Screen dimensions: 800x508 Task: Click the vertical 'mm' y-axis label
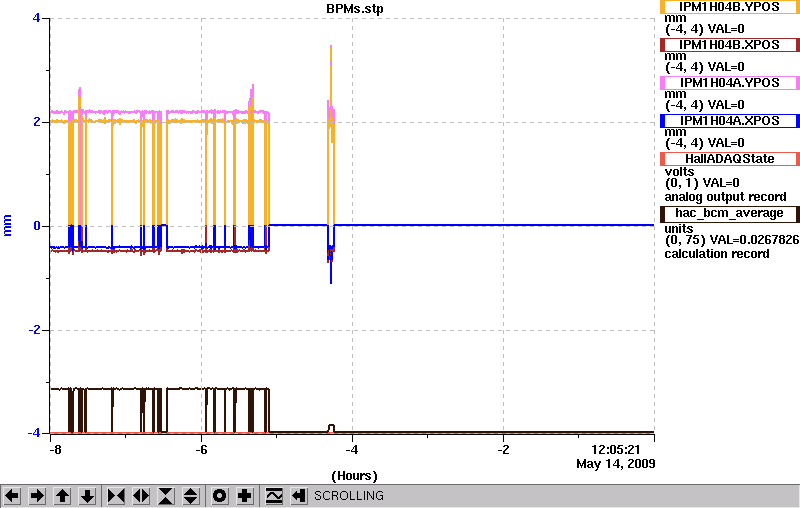pos(7,225)
